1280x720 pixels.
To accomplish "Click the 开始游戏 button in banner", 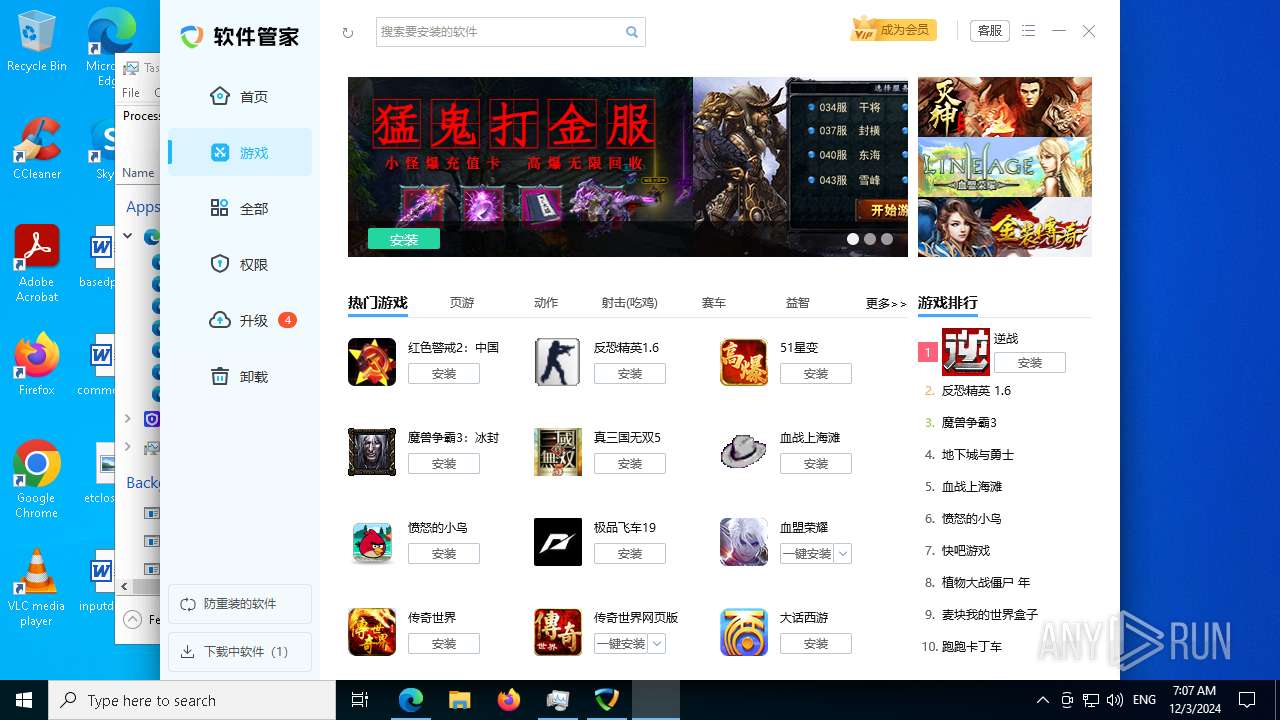I will pyautogui.click(x=882, y=210).
